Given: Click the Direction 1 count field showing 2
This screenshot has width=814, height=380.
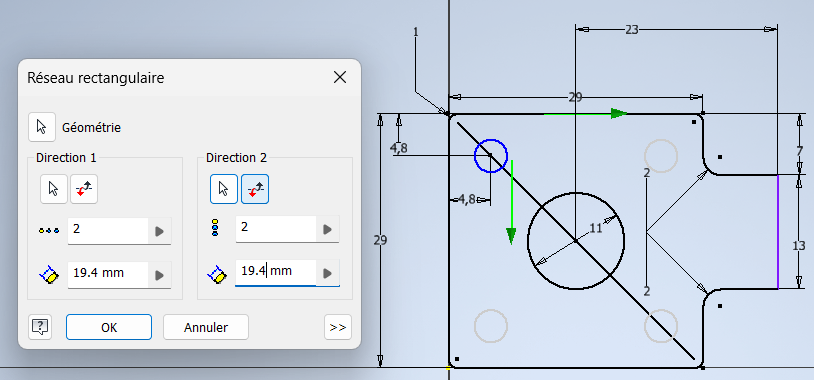Looking at the screenshot, I should [108, 230].
